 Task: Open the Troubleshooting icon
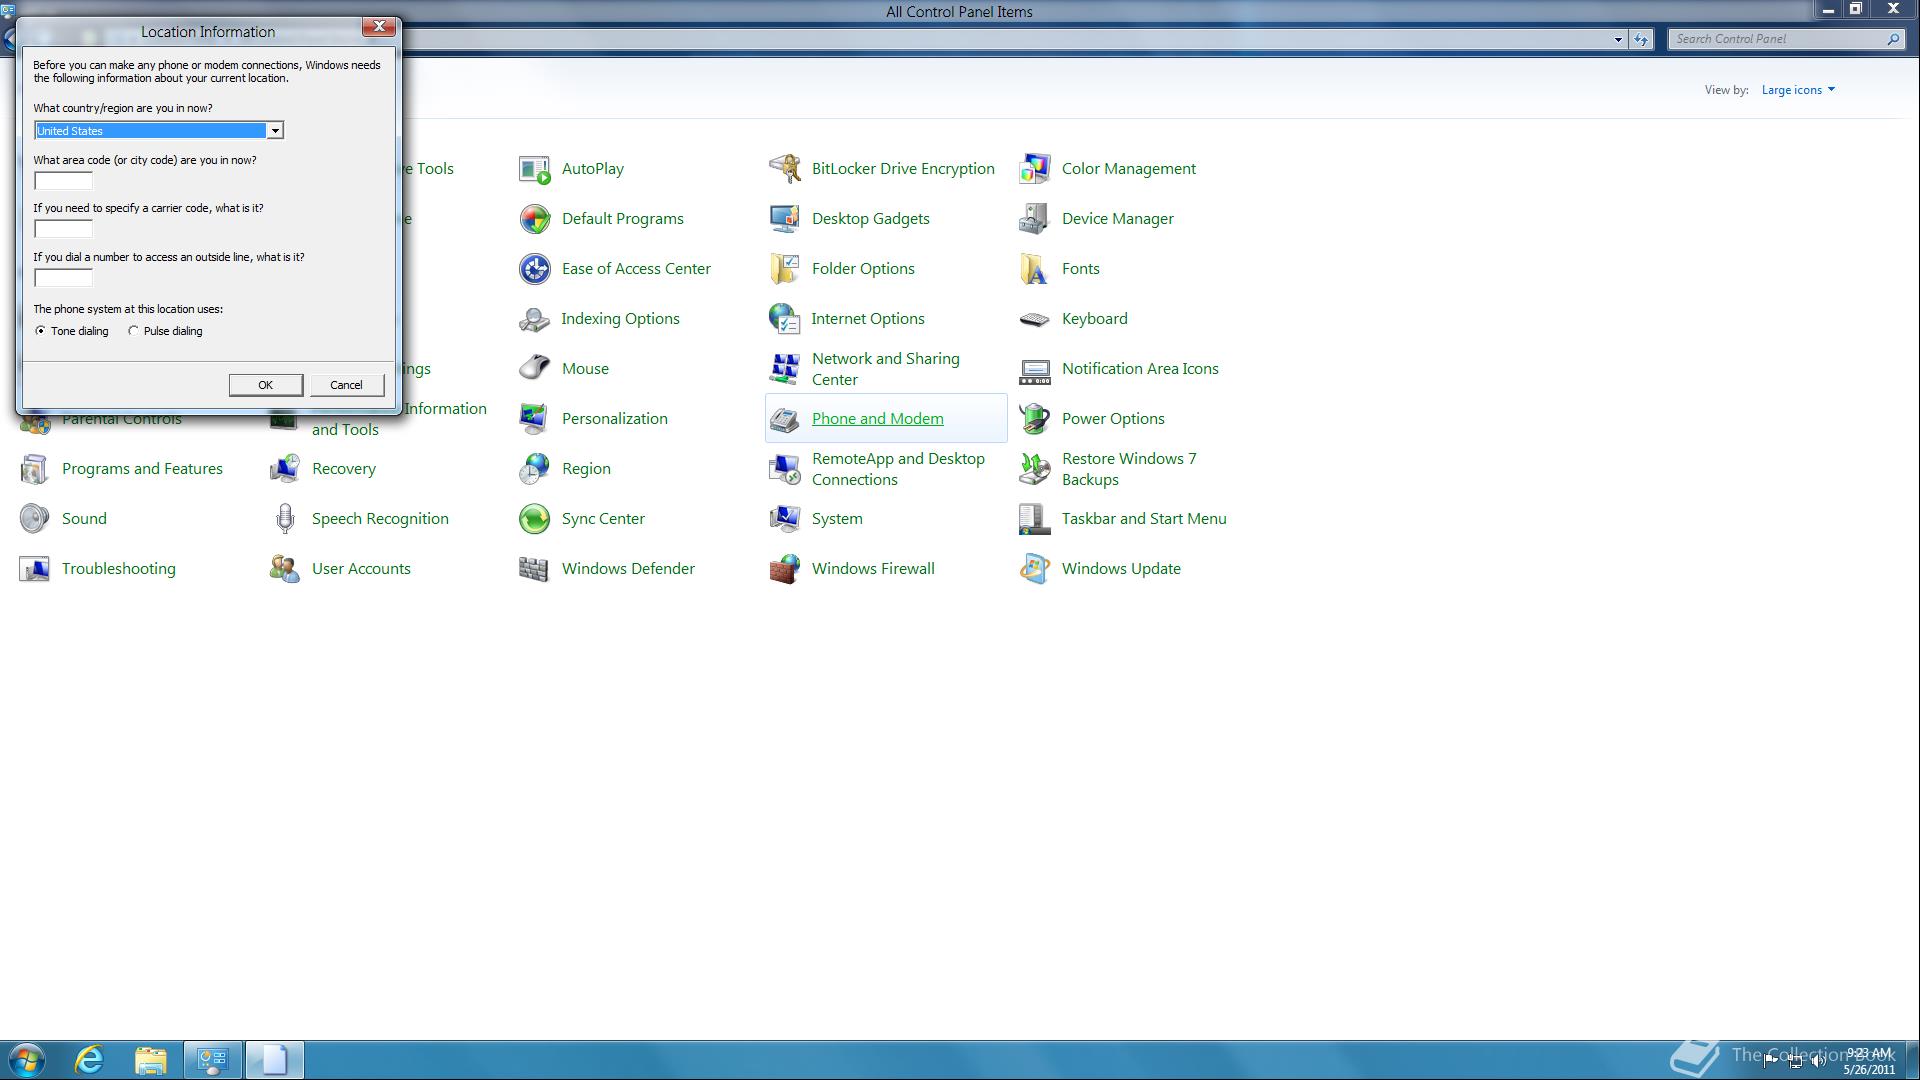pyautogui.click(x=35, y=569)
